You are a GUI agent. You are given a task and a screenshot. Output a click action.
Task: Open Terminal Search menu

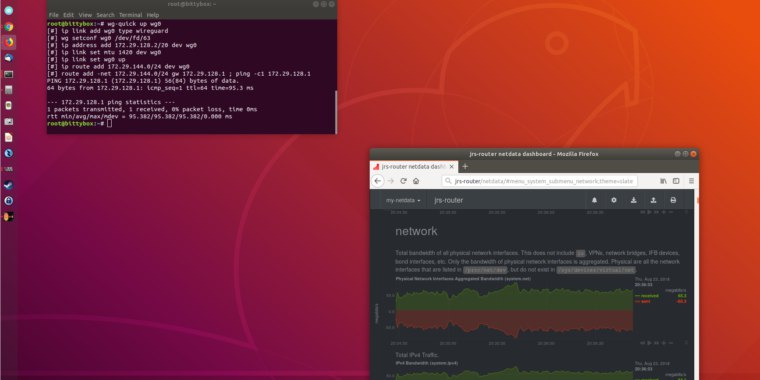coord(105,15)
